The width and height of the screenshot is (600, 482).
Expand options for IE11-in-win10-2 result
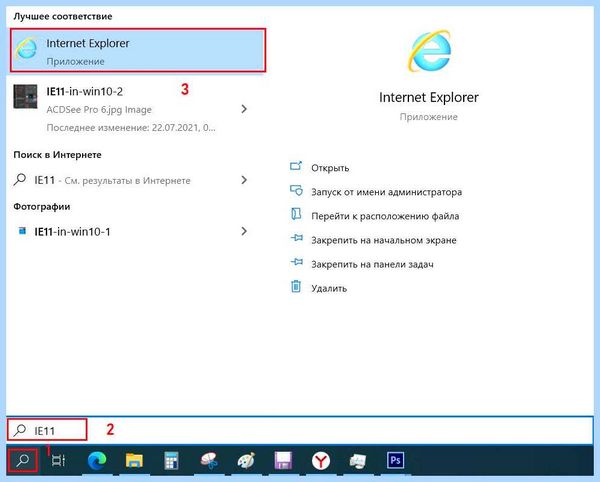pyautogui.click(x=244, y=109)
